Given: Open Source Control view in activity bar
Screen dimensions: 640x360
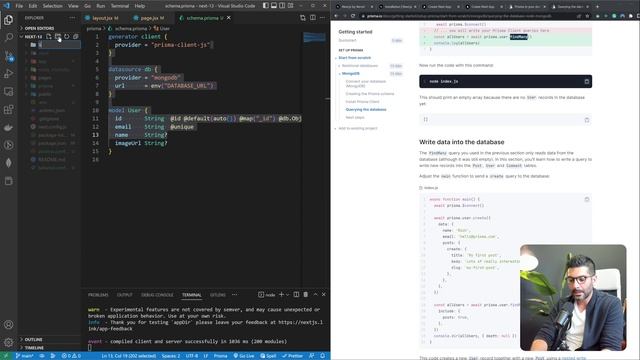Looking at the screenshot, I should tap(9, 56).
